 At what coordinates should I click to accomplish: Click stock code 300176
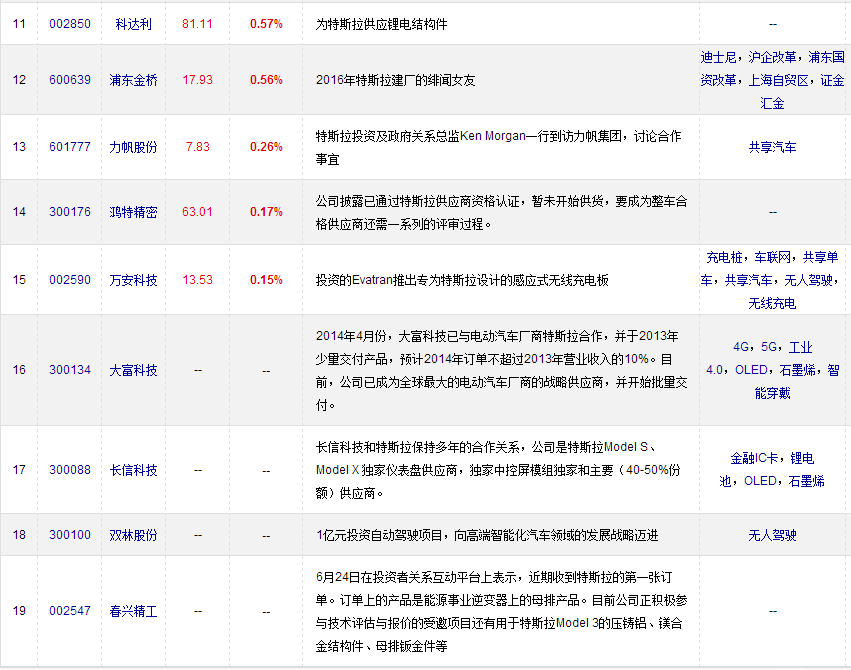tap(69, 212)
